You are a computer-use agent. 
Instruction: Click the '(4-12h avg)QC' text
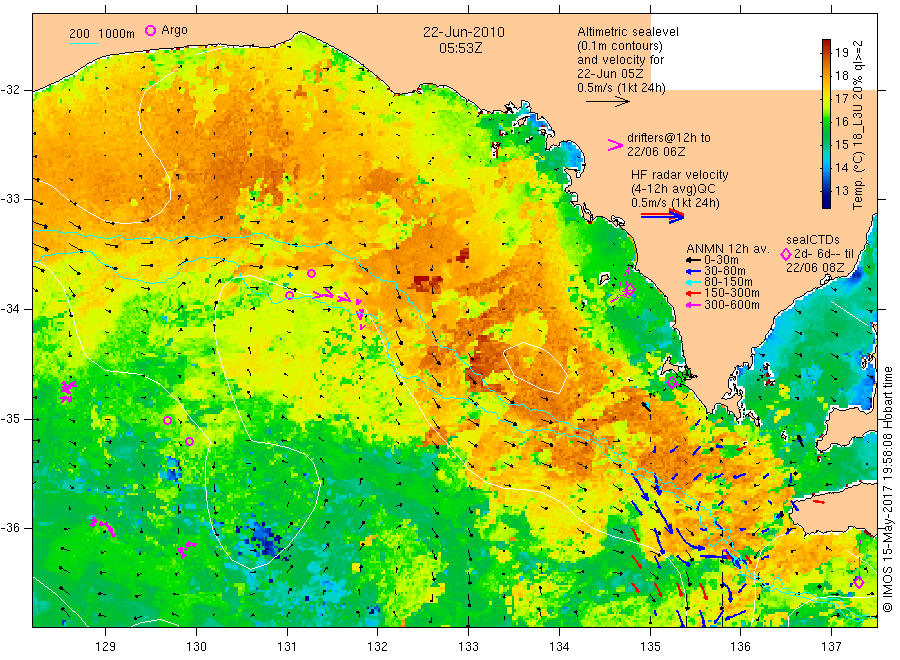pos(673,189)
